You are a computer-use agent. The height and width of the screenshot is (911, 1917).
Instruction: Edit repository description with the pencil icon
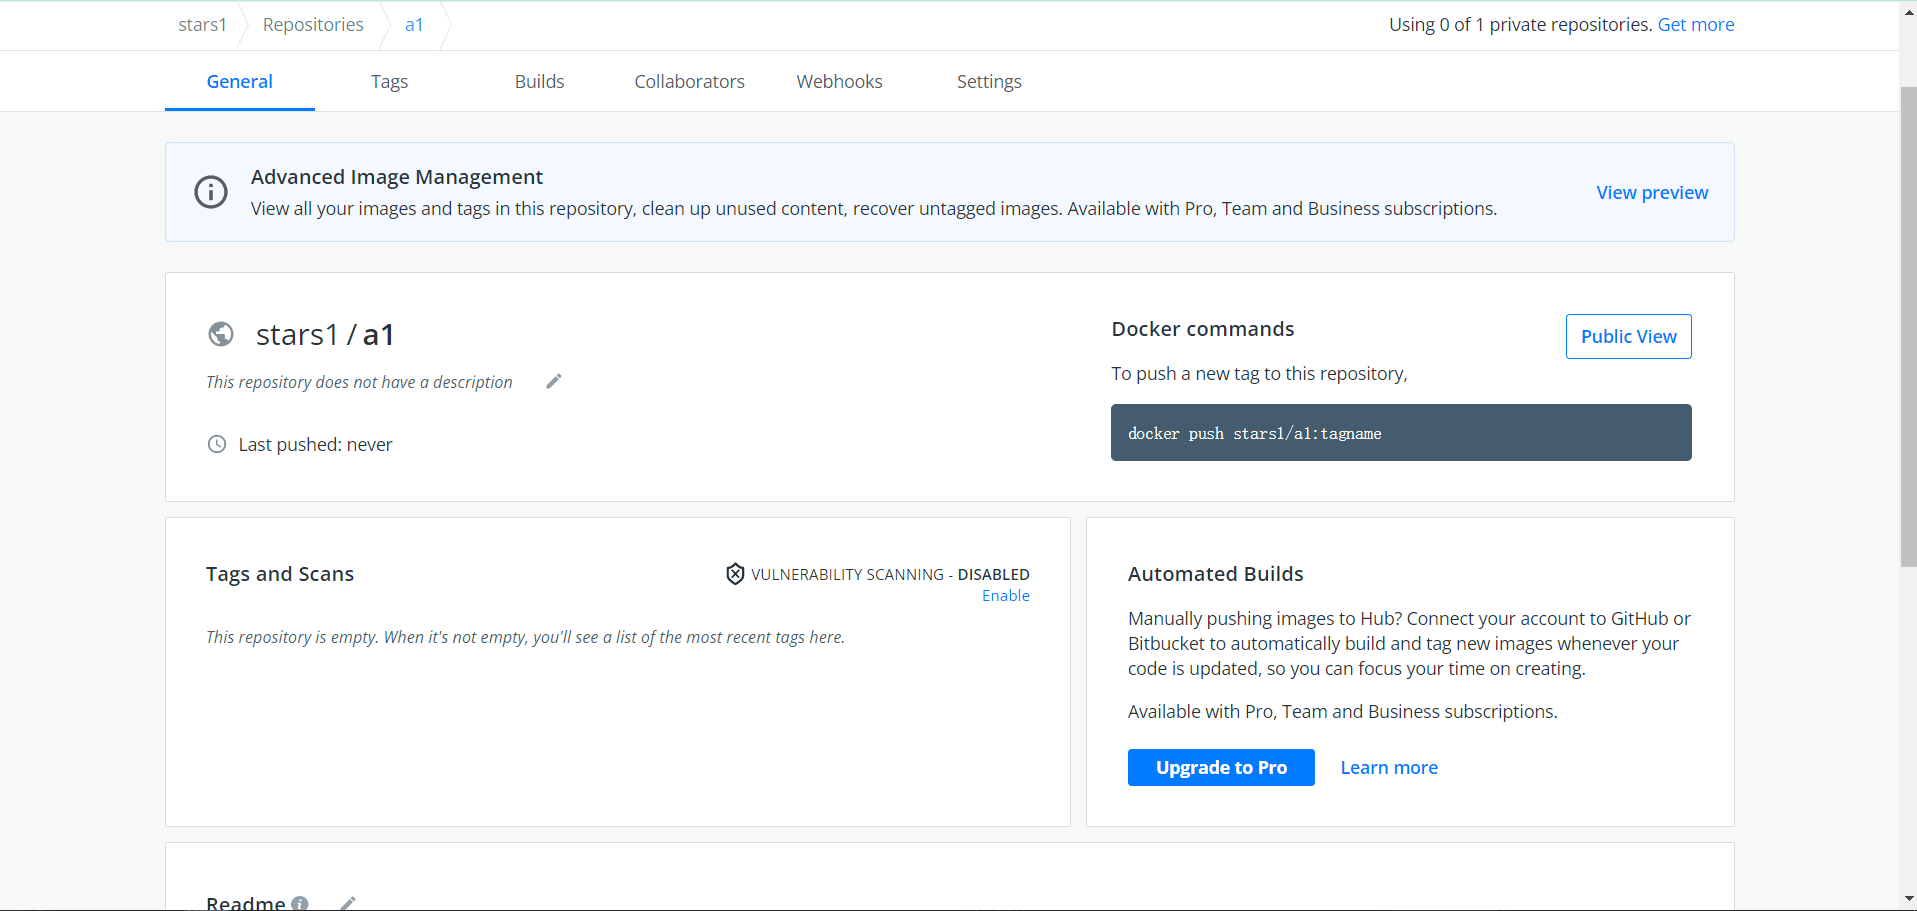tap(554, 381)
